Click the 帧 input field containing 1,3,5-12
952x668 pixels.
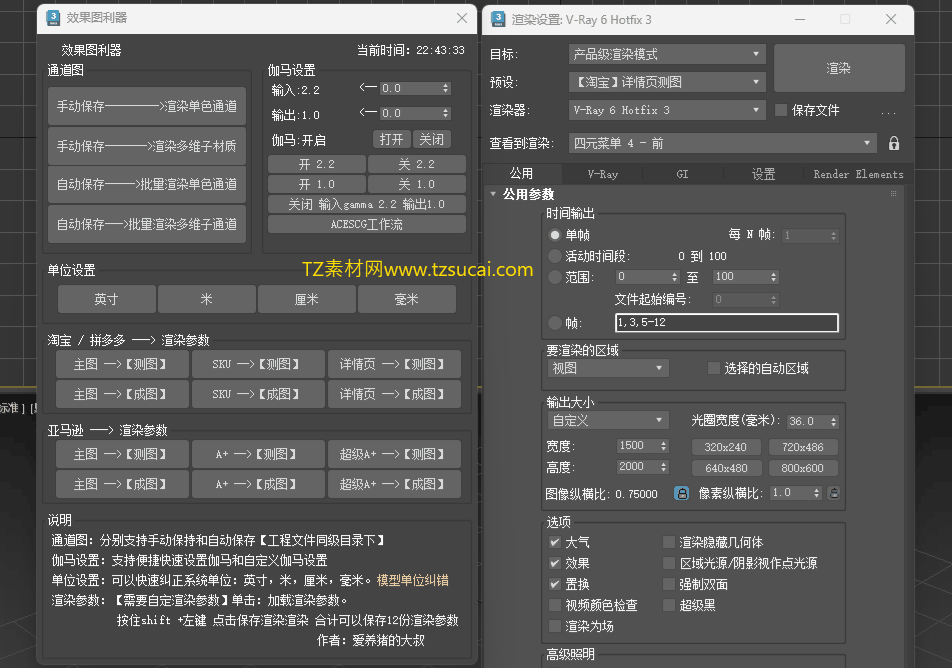tap(726, 322)
